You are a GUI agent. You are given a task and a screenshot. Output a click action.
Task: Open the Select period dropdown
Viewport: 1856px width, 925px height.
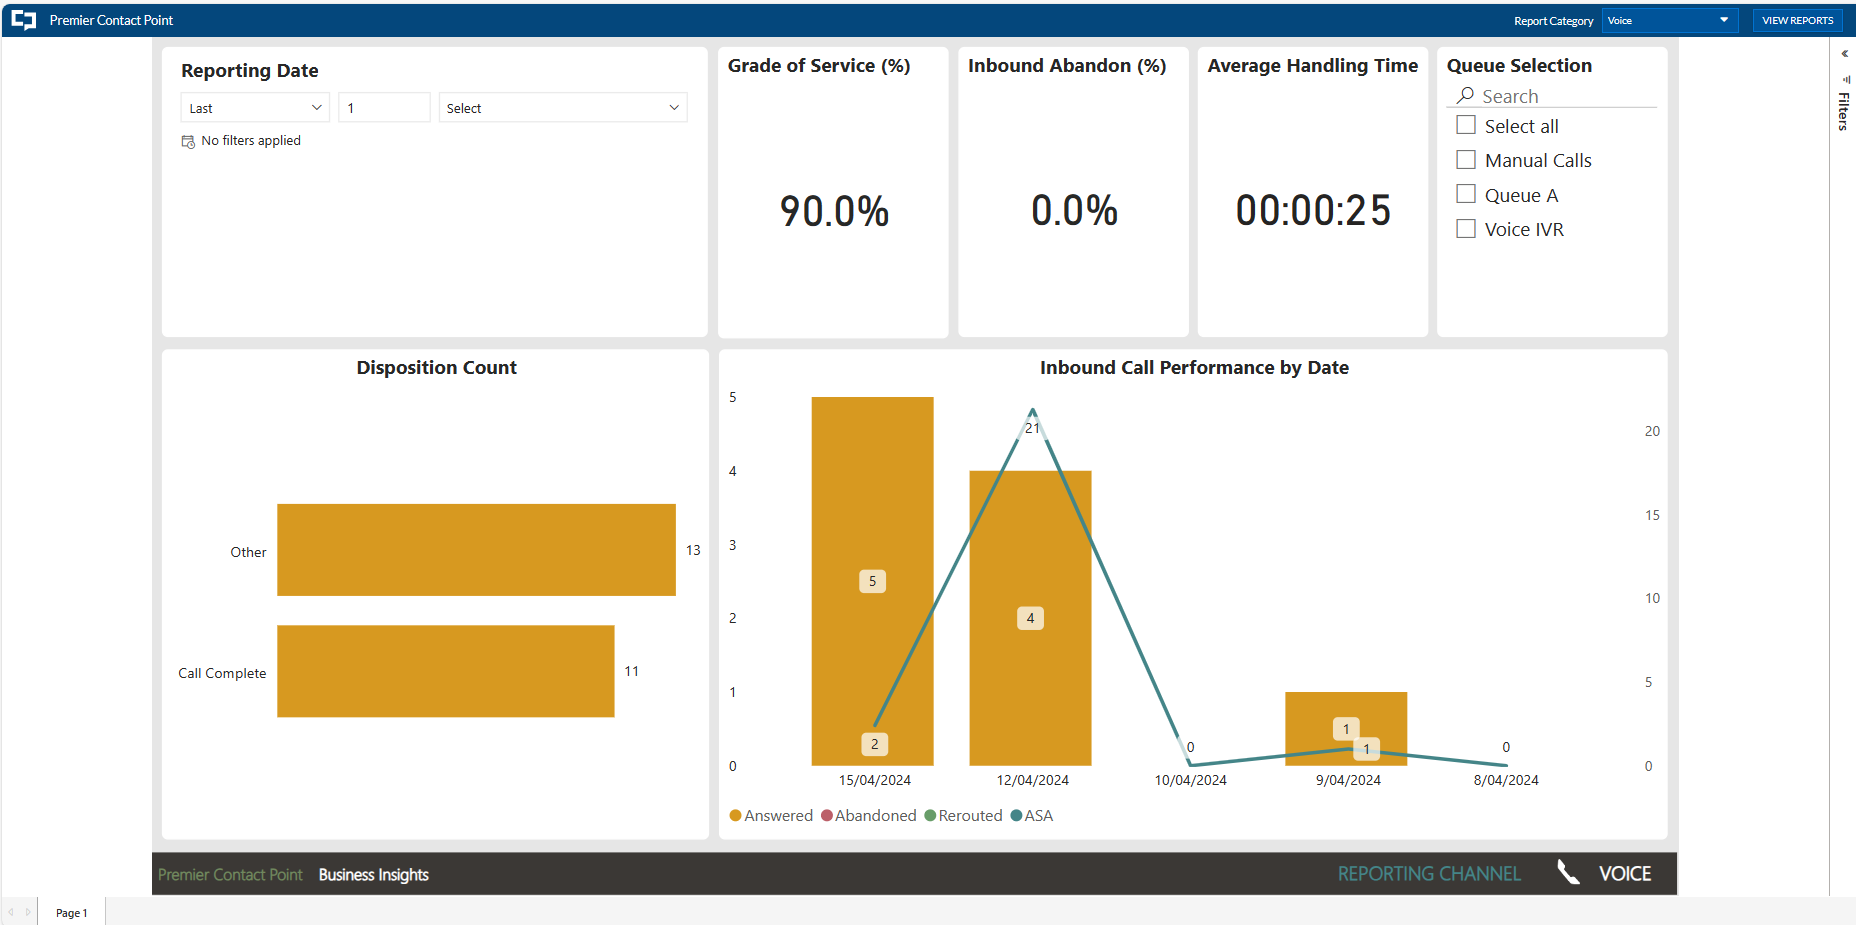(563, 108)
